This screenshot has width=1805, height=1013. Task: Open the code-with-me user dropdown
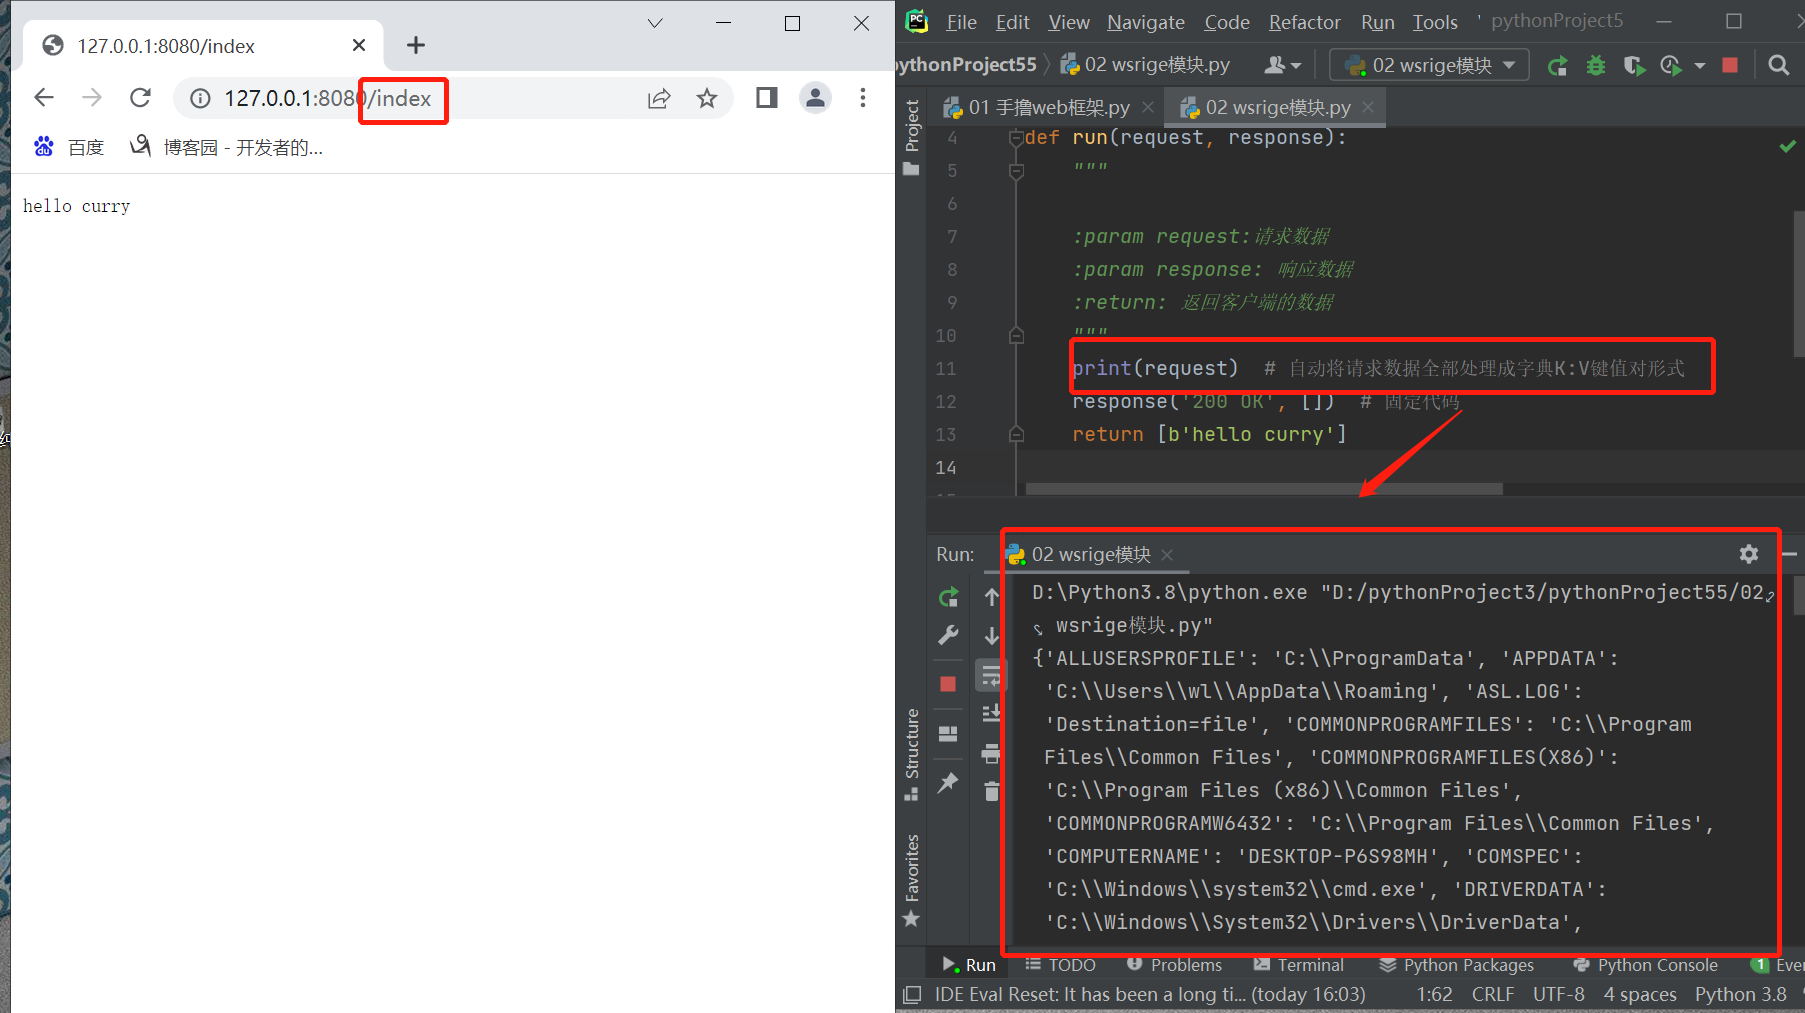click(x=1282, y=65)
